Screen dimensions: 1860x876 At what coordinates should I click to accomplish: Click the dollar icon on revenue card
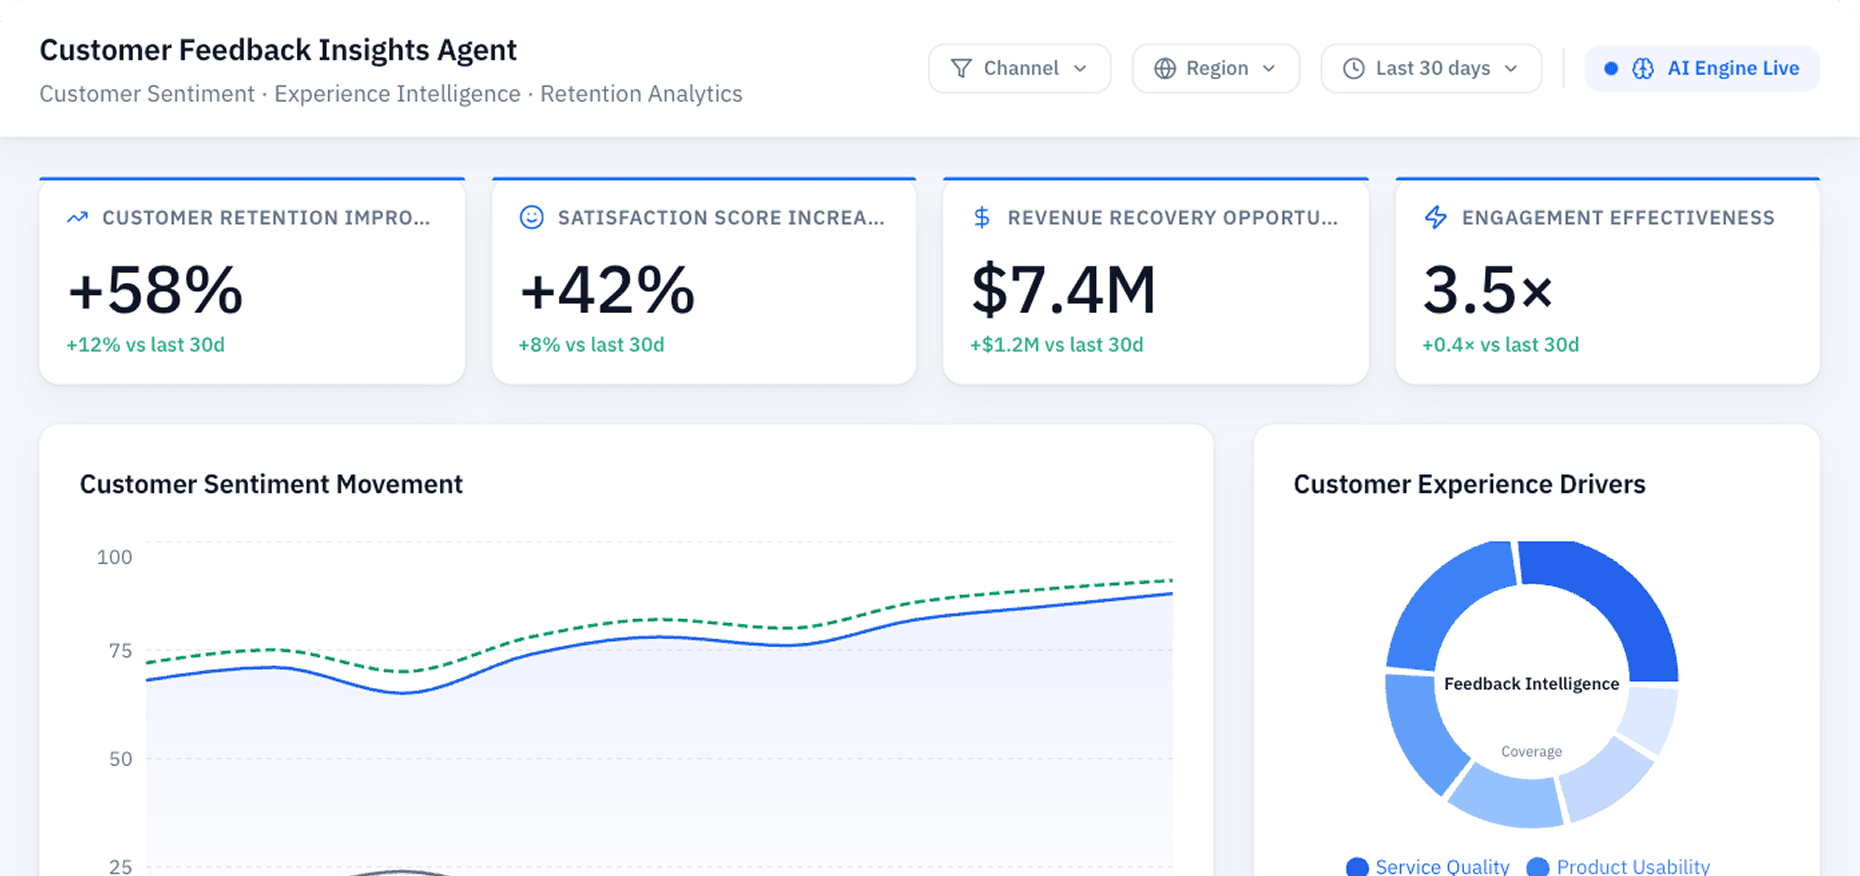[982, 217]
